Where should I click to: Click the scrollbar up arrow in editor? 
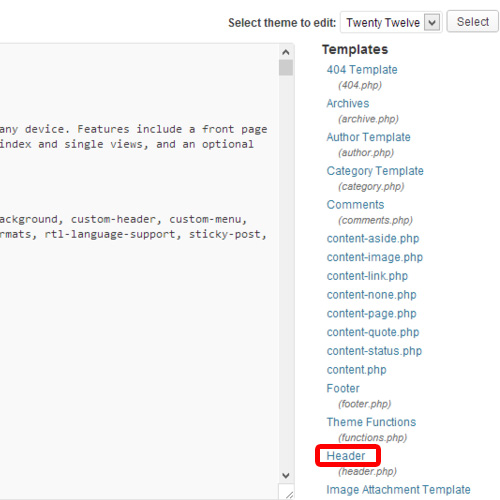[286, 52]
